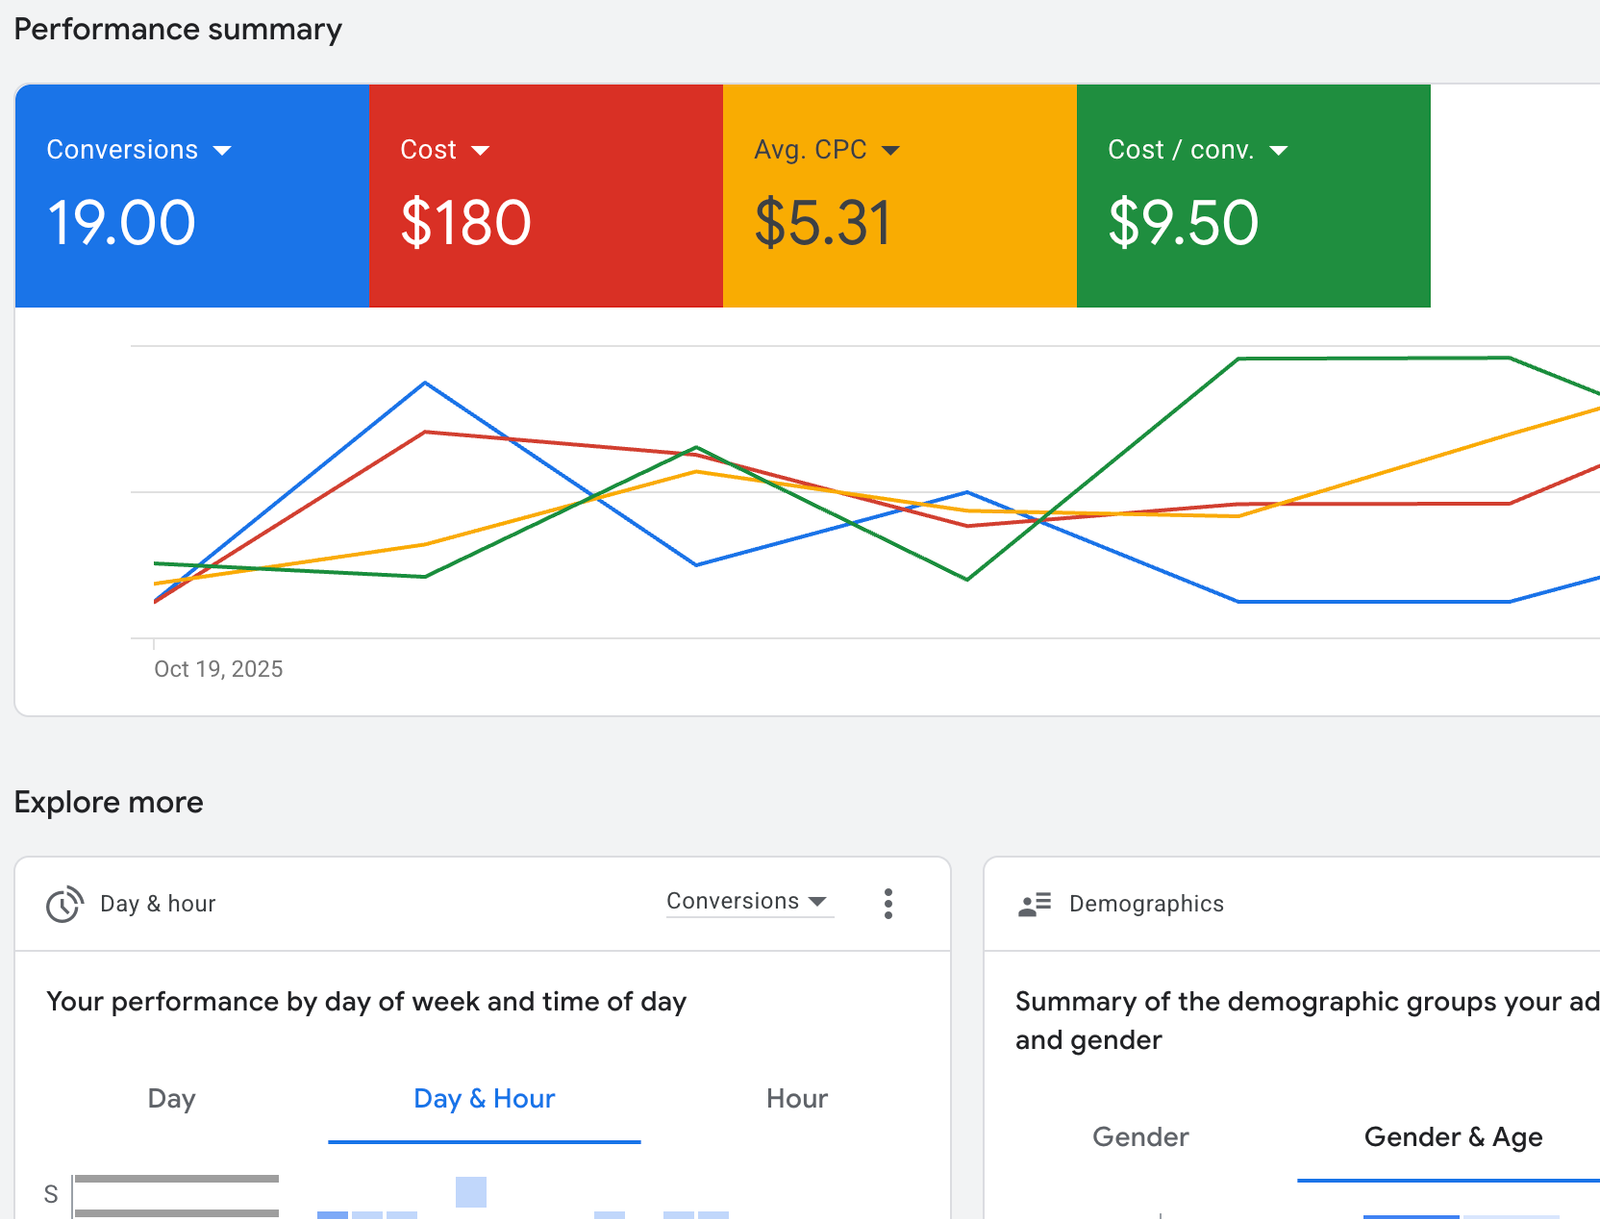The width and height of the screenshot is (1600, 1219).
Task: Open the three-dot menu on Day & hour card
Action: click(x=887, y=903)
